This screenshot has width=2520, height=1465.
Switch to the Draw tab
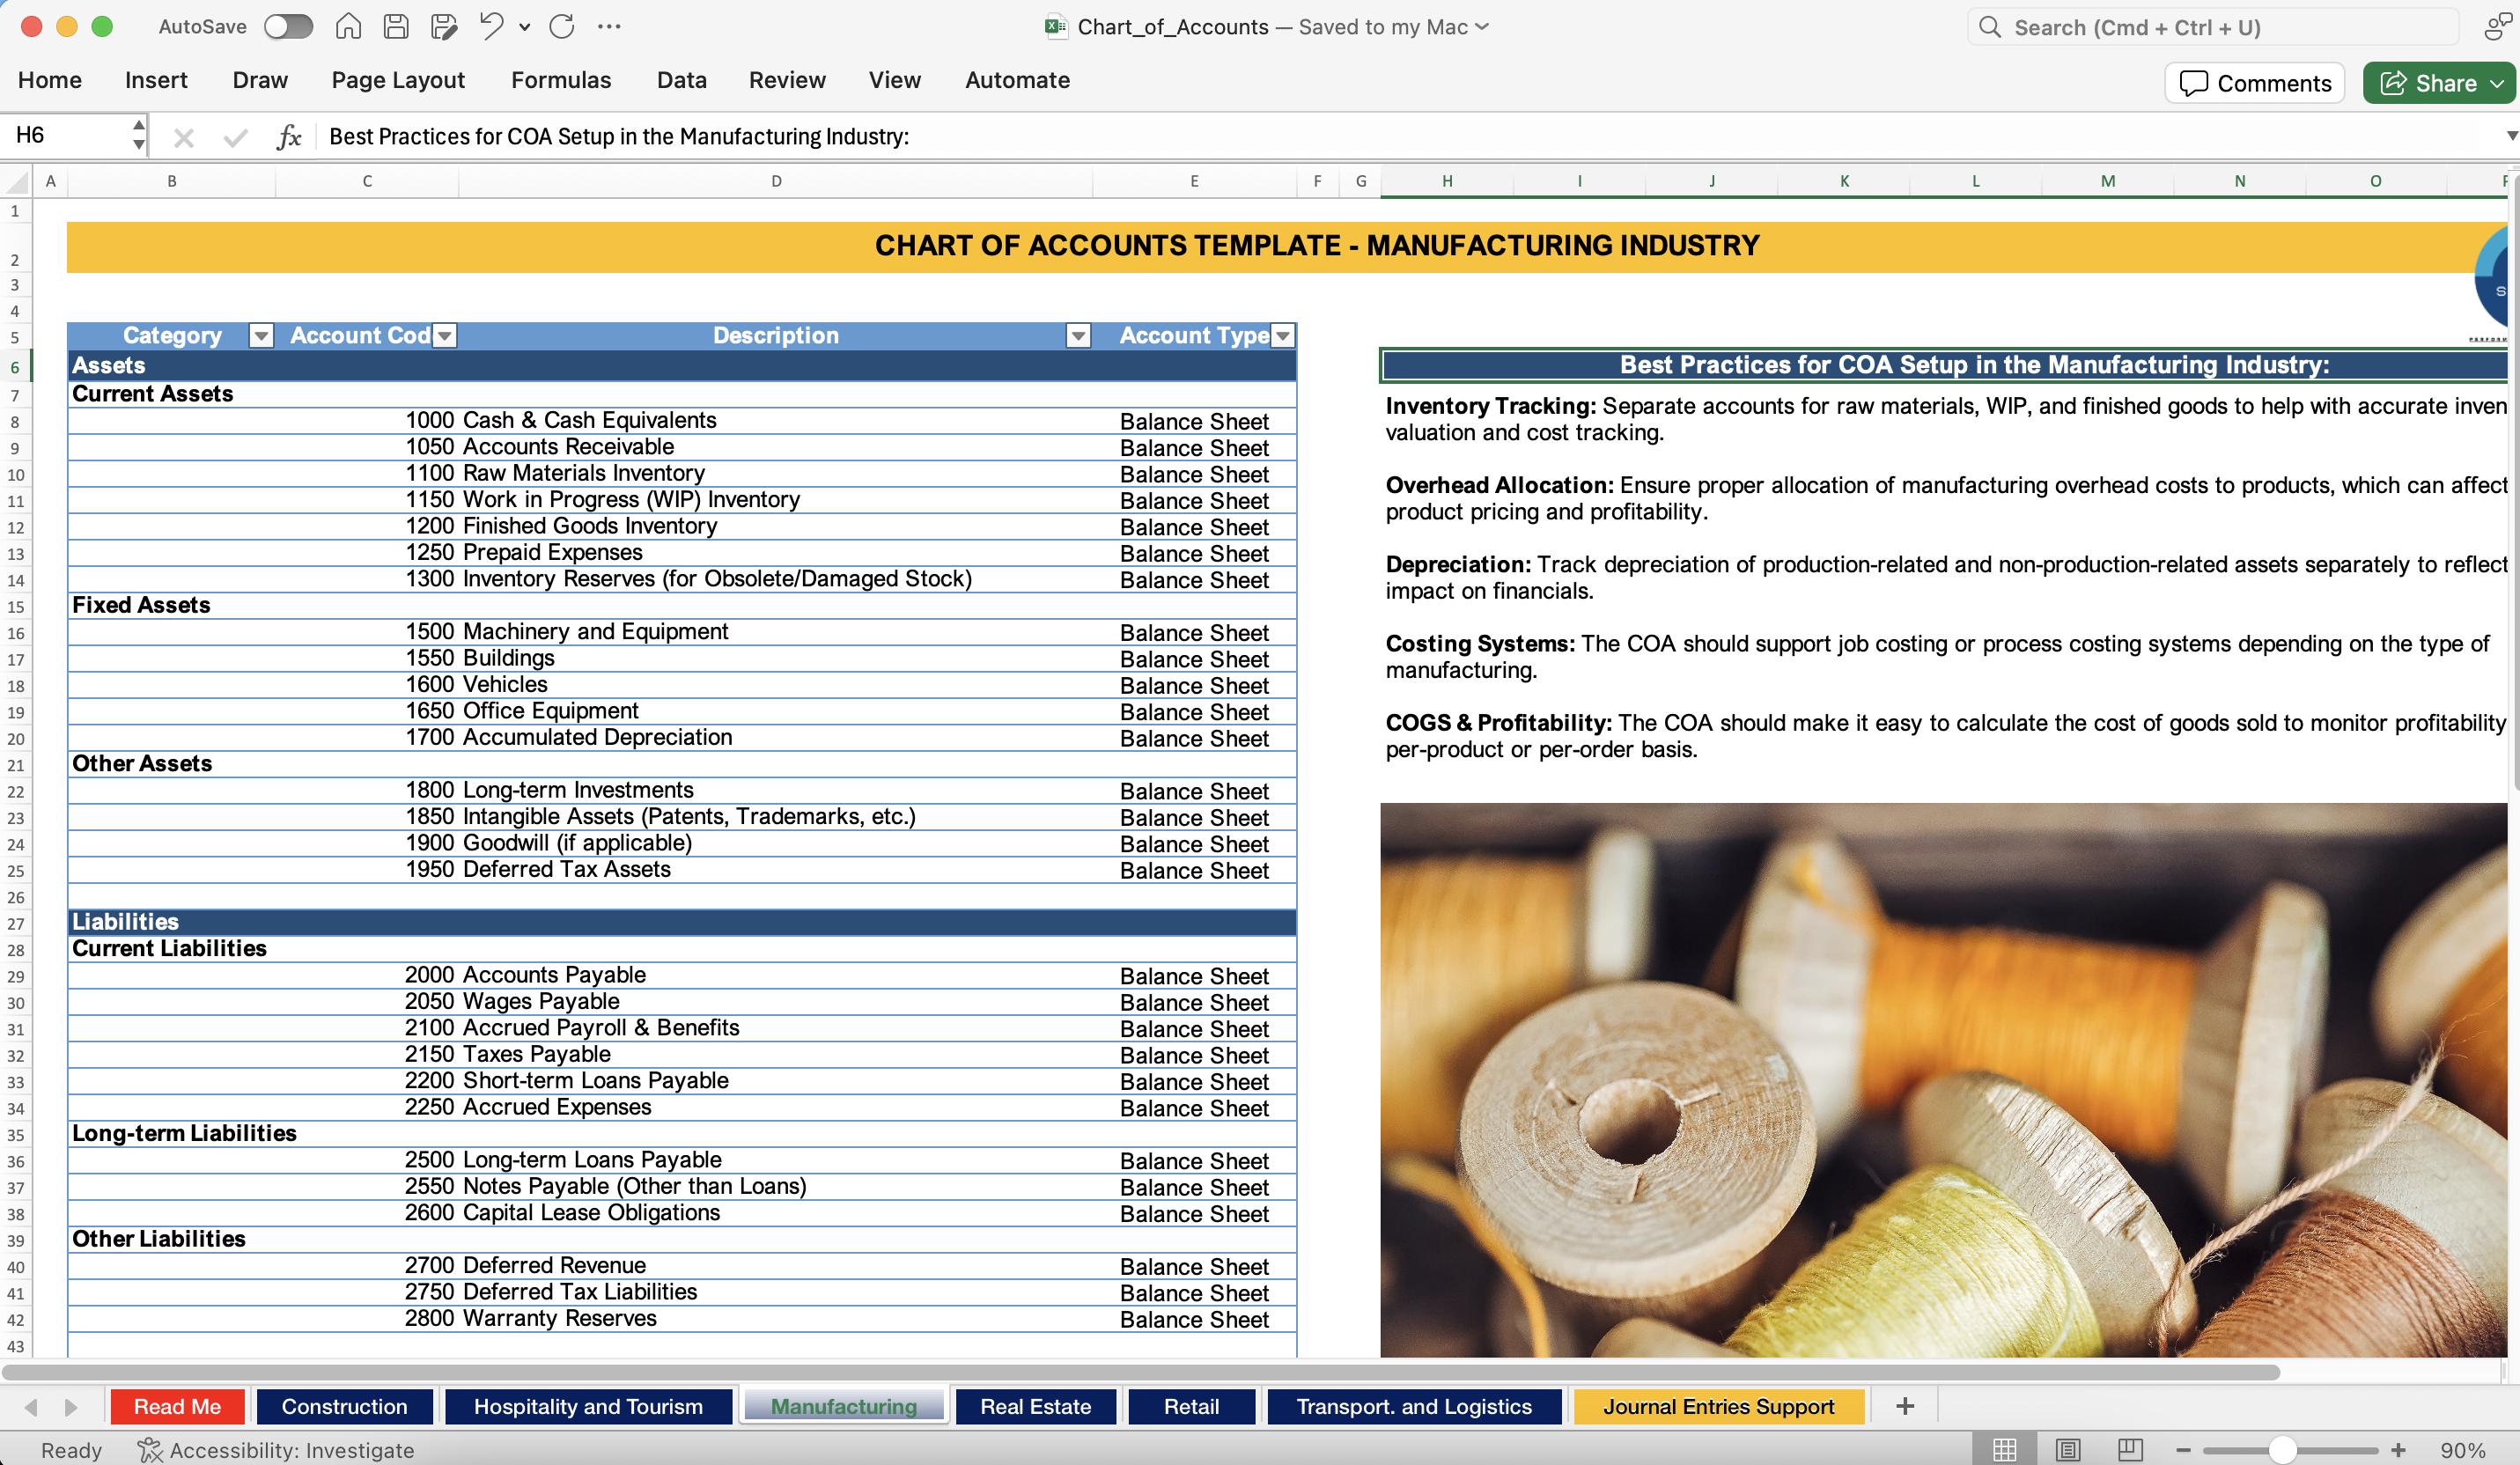[x=260, y=80]
